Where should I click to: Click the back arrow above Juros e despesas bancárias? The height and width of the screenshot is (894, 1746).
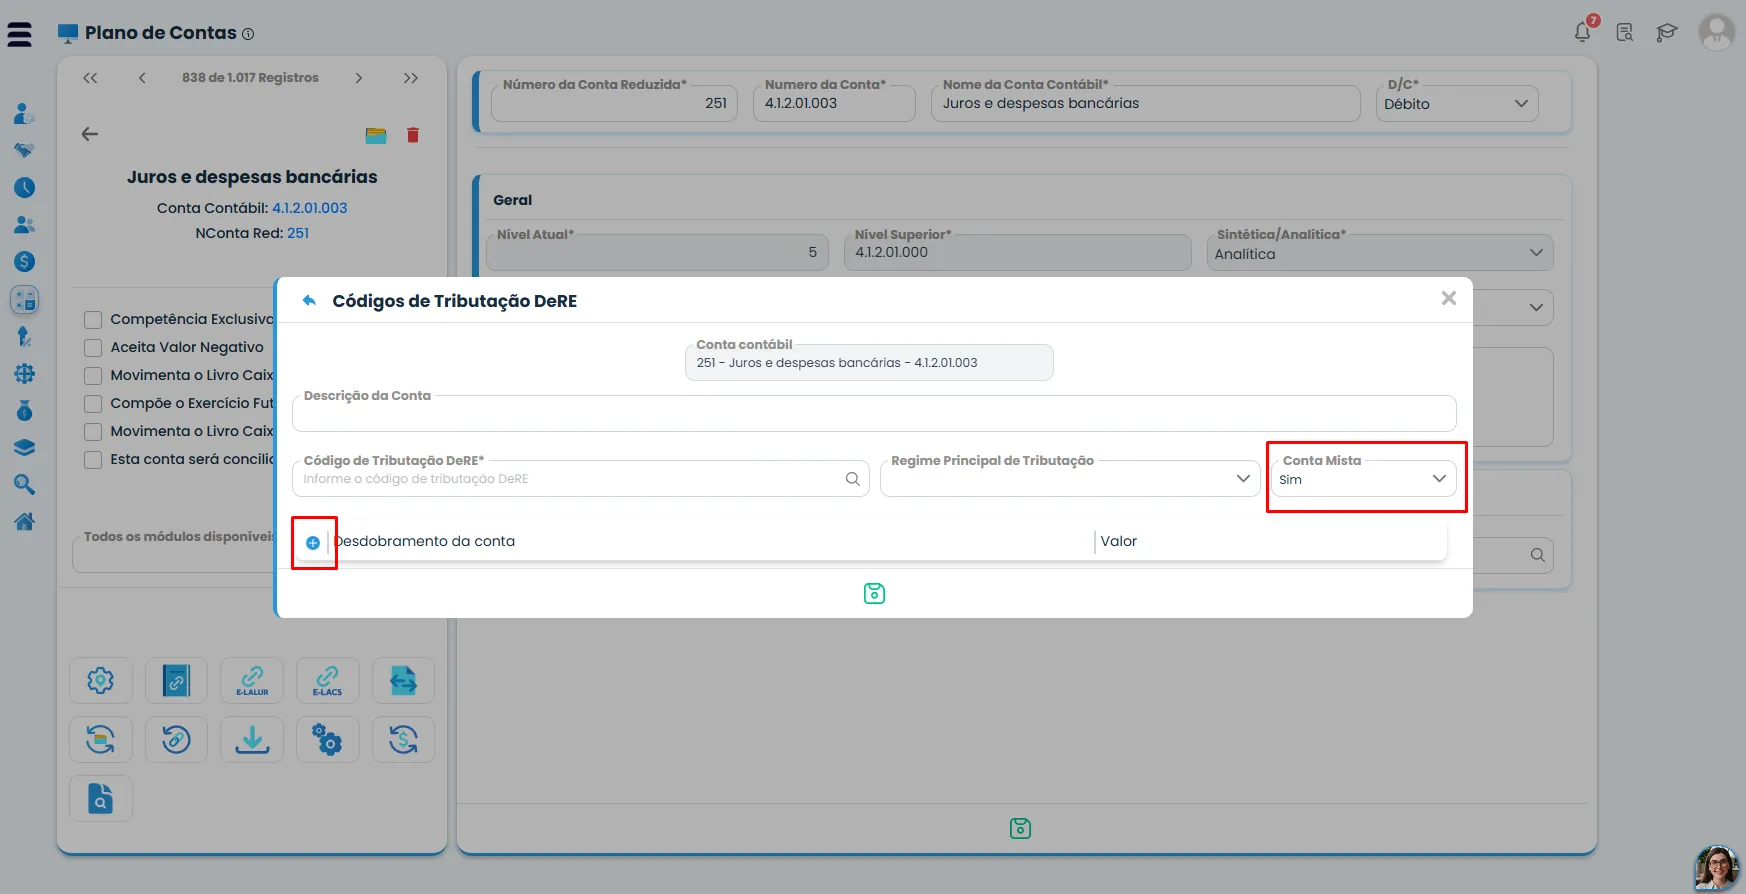click(x=90, y=134)
